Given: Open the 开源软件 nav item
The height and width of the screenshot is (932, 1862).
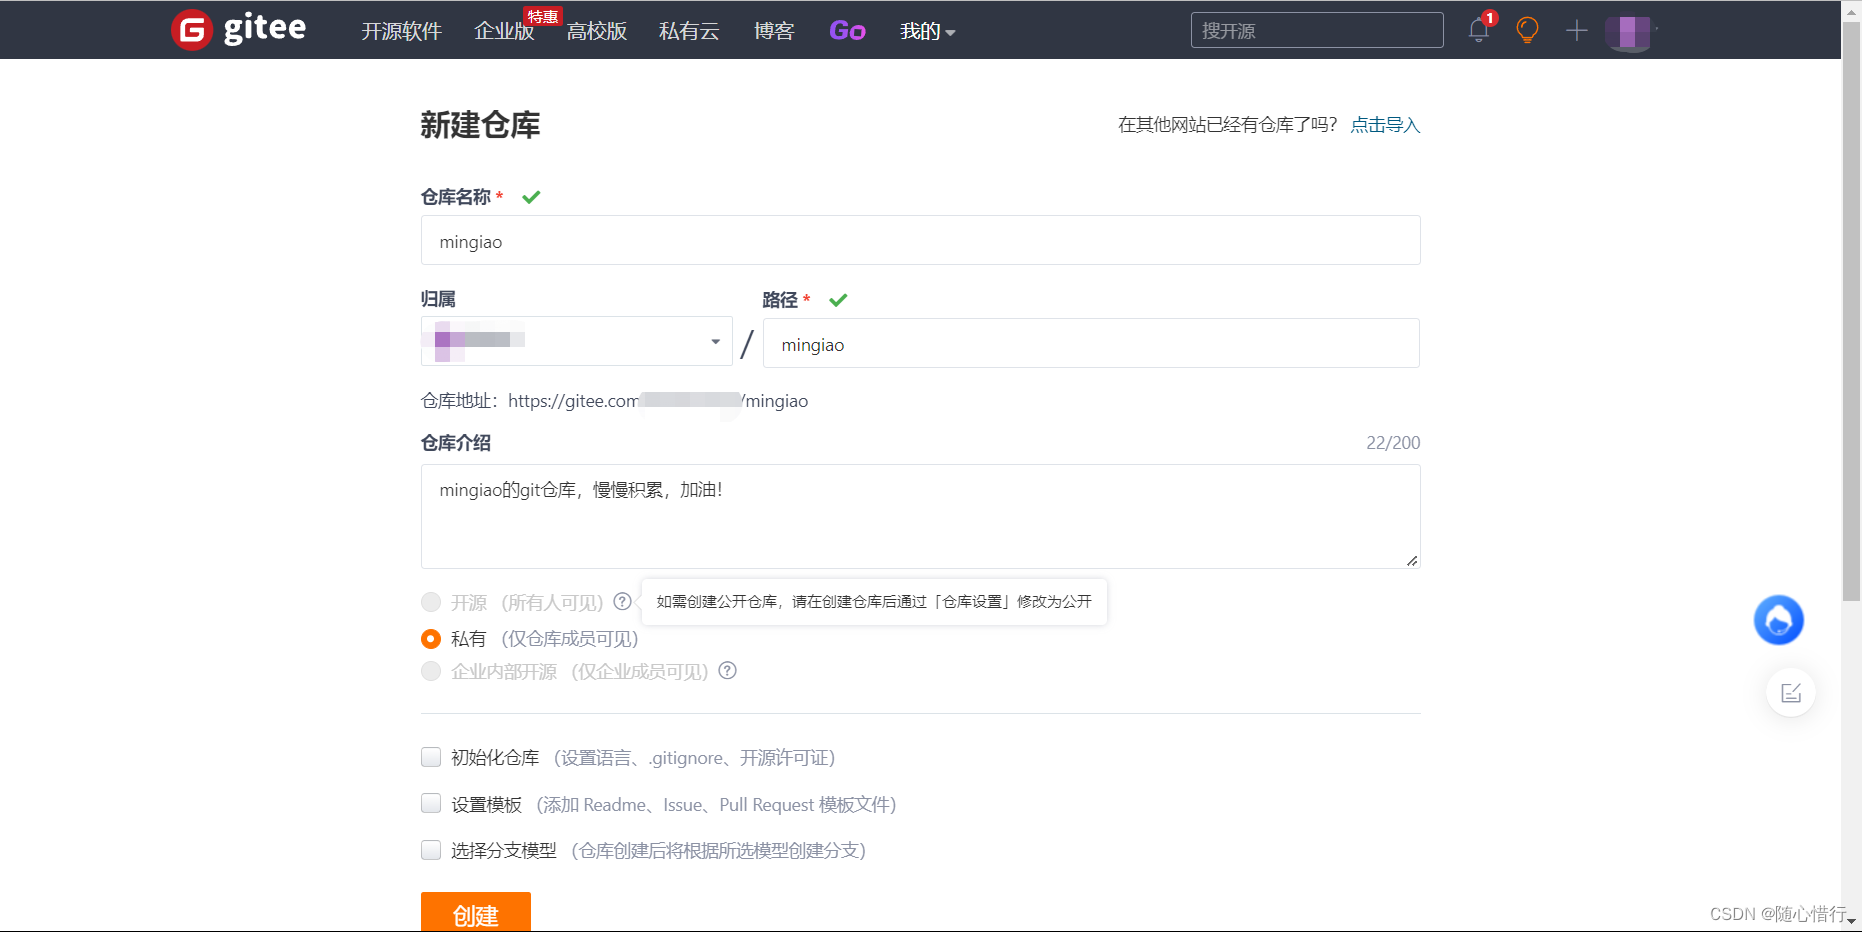Looking at the screenshot, I should [401, 31].
